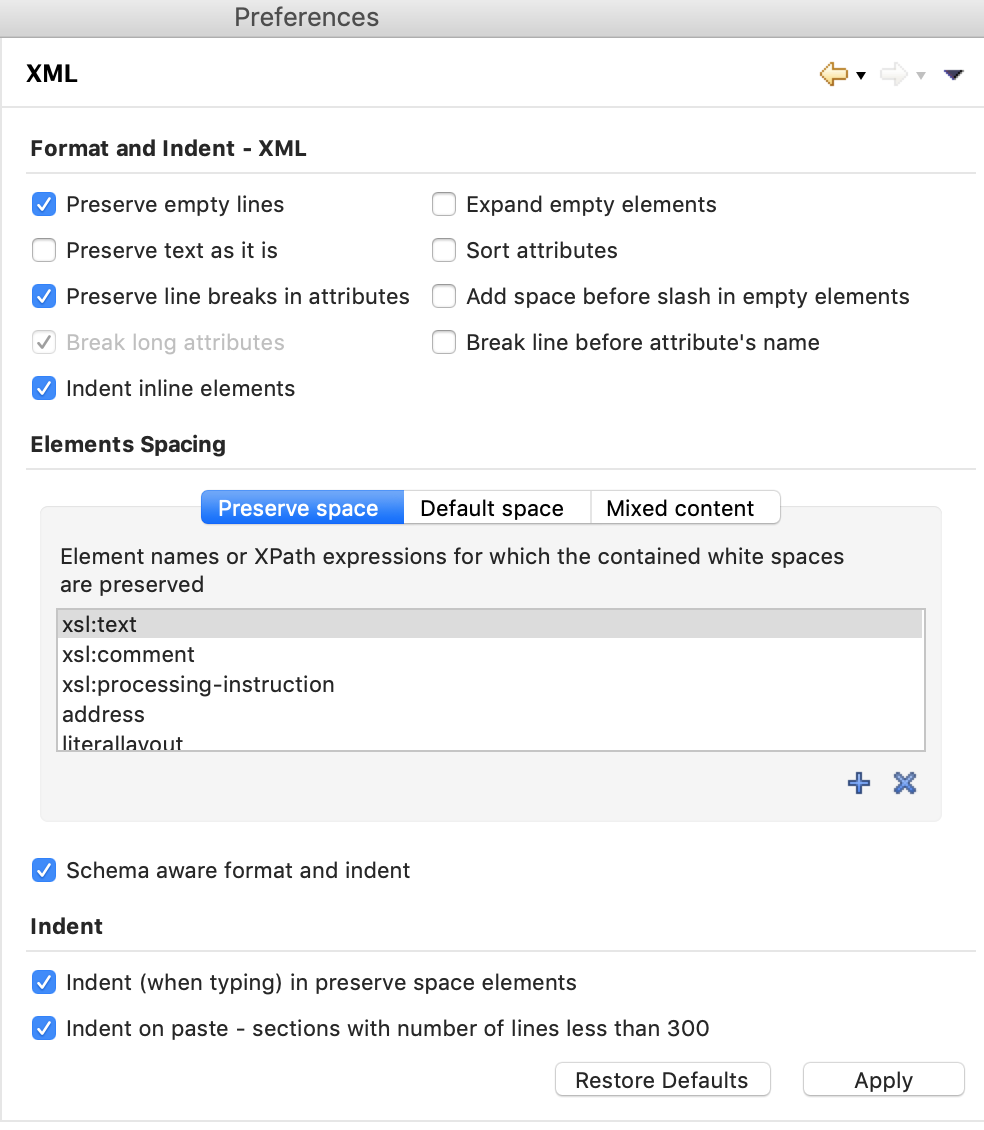This screenshot has height=1130, width=984.
Task: Enable Break line before attribute's name
Action: pos(444,342)
